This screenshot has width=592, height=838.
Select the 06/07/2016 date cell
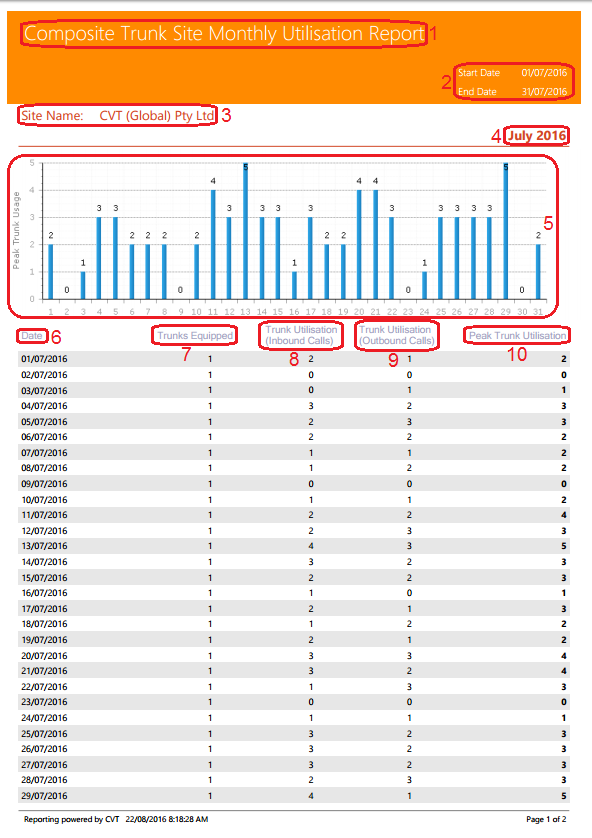point(44,437)
